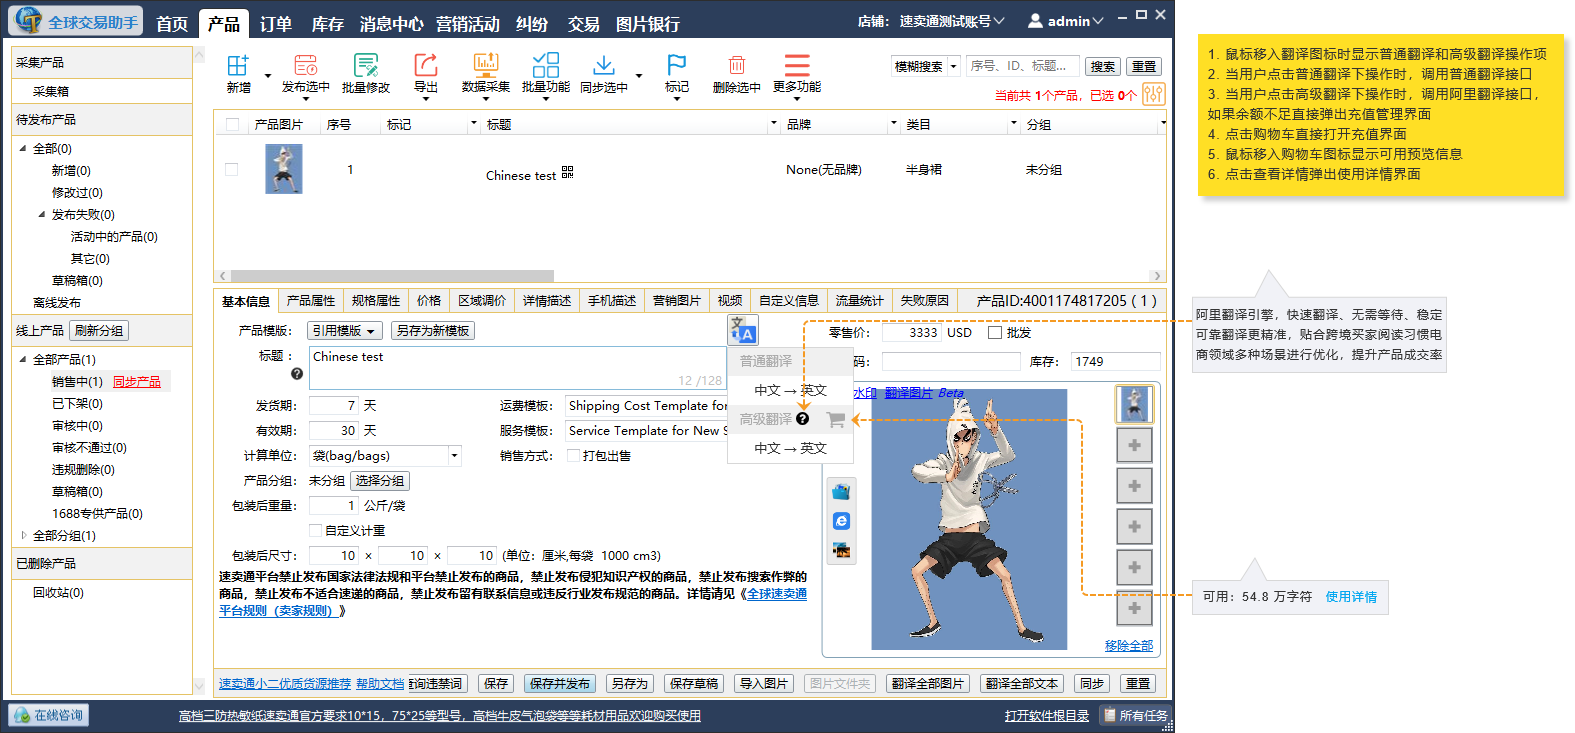Open the store account 速卖通测试账号 dropdown
Screen dimensions: 1575x733
pyautogui.click(x=951, y=21)
